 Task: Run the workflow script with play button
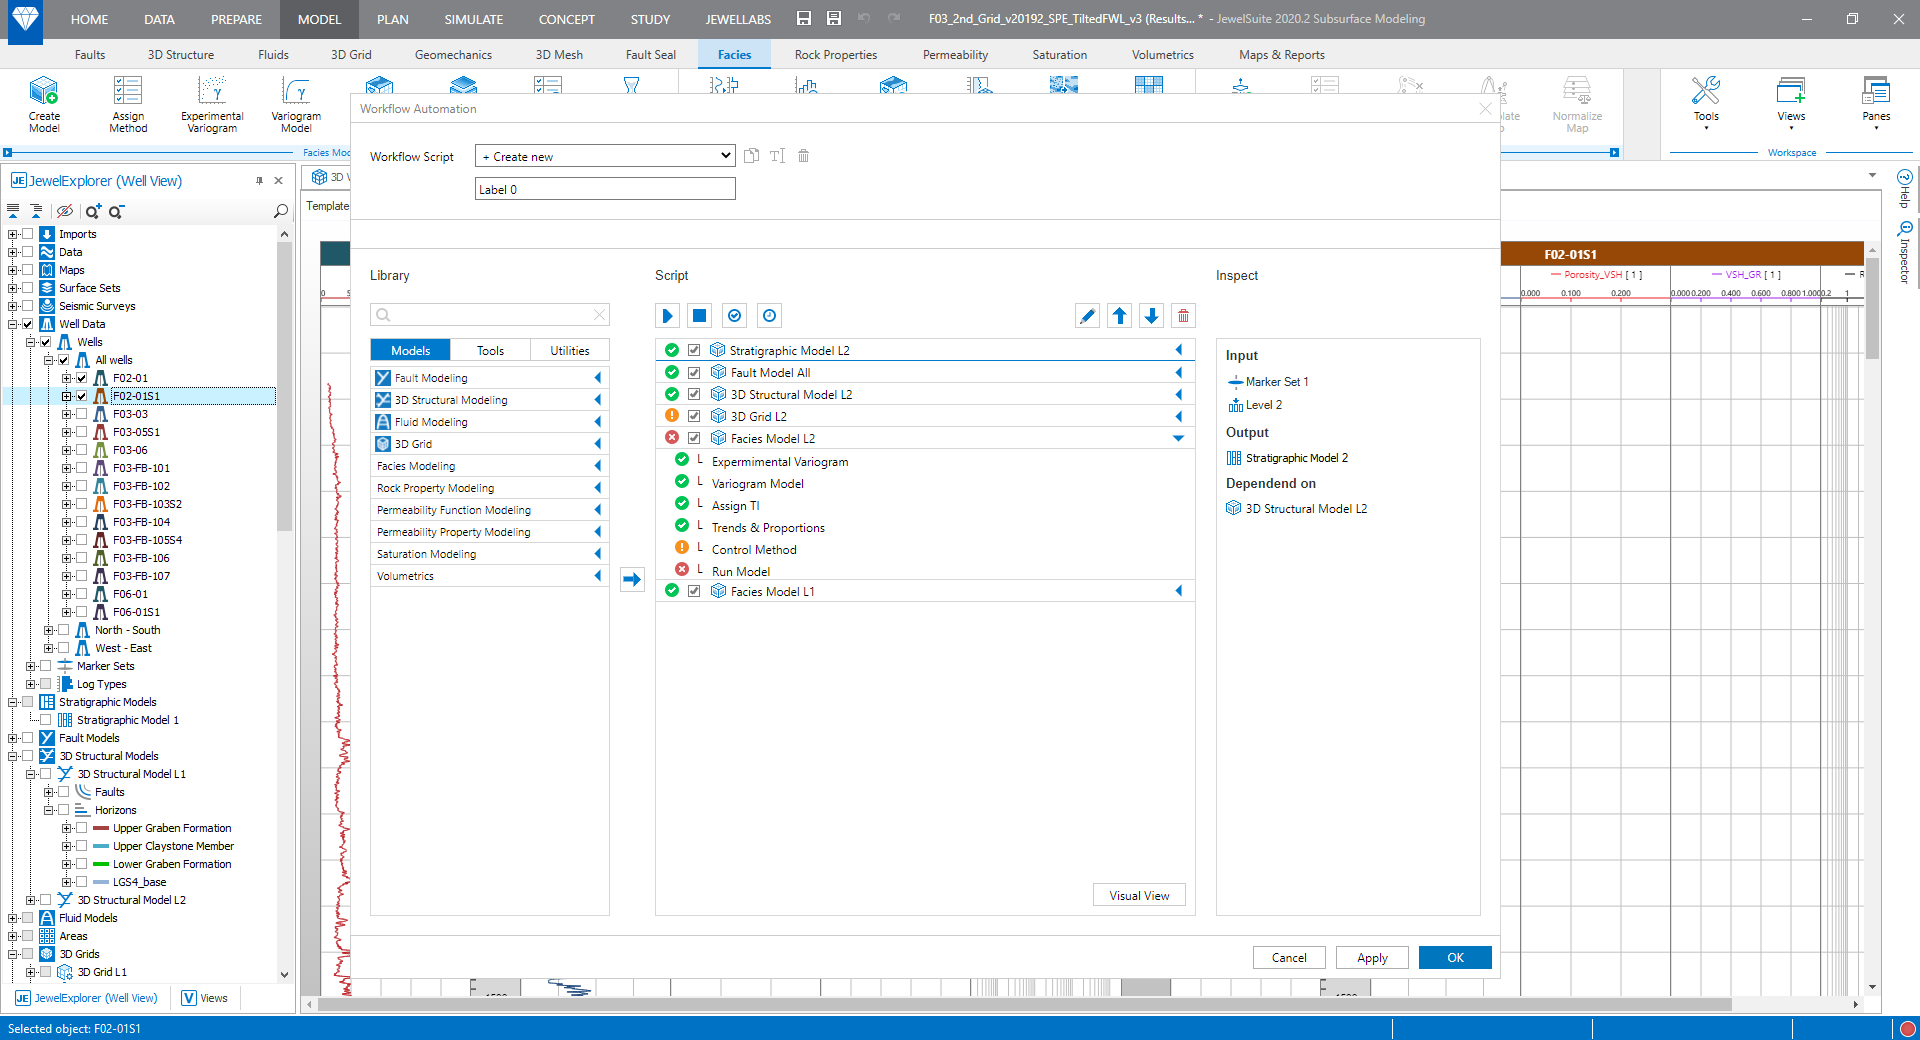(x=668, y=316)
